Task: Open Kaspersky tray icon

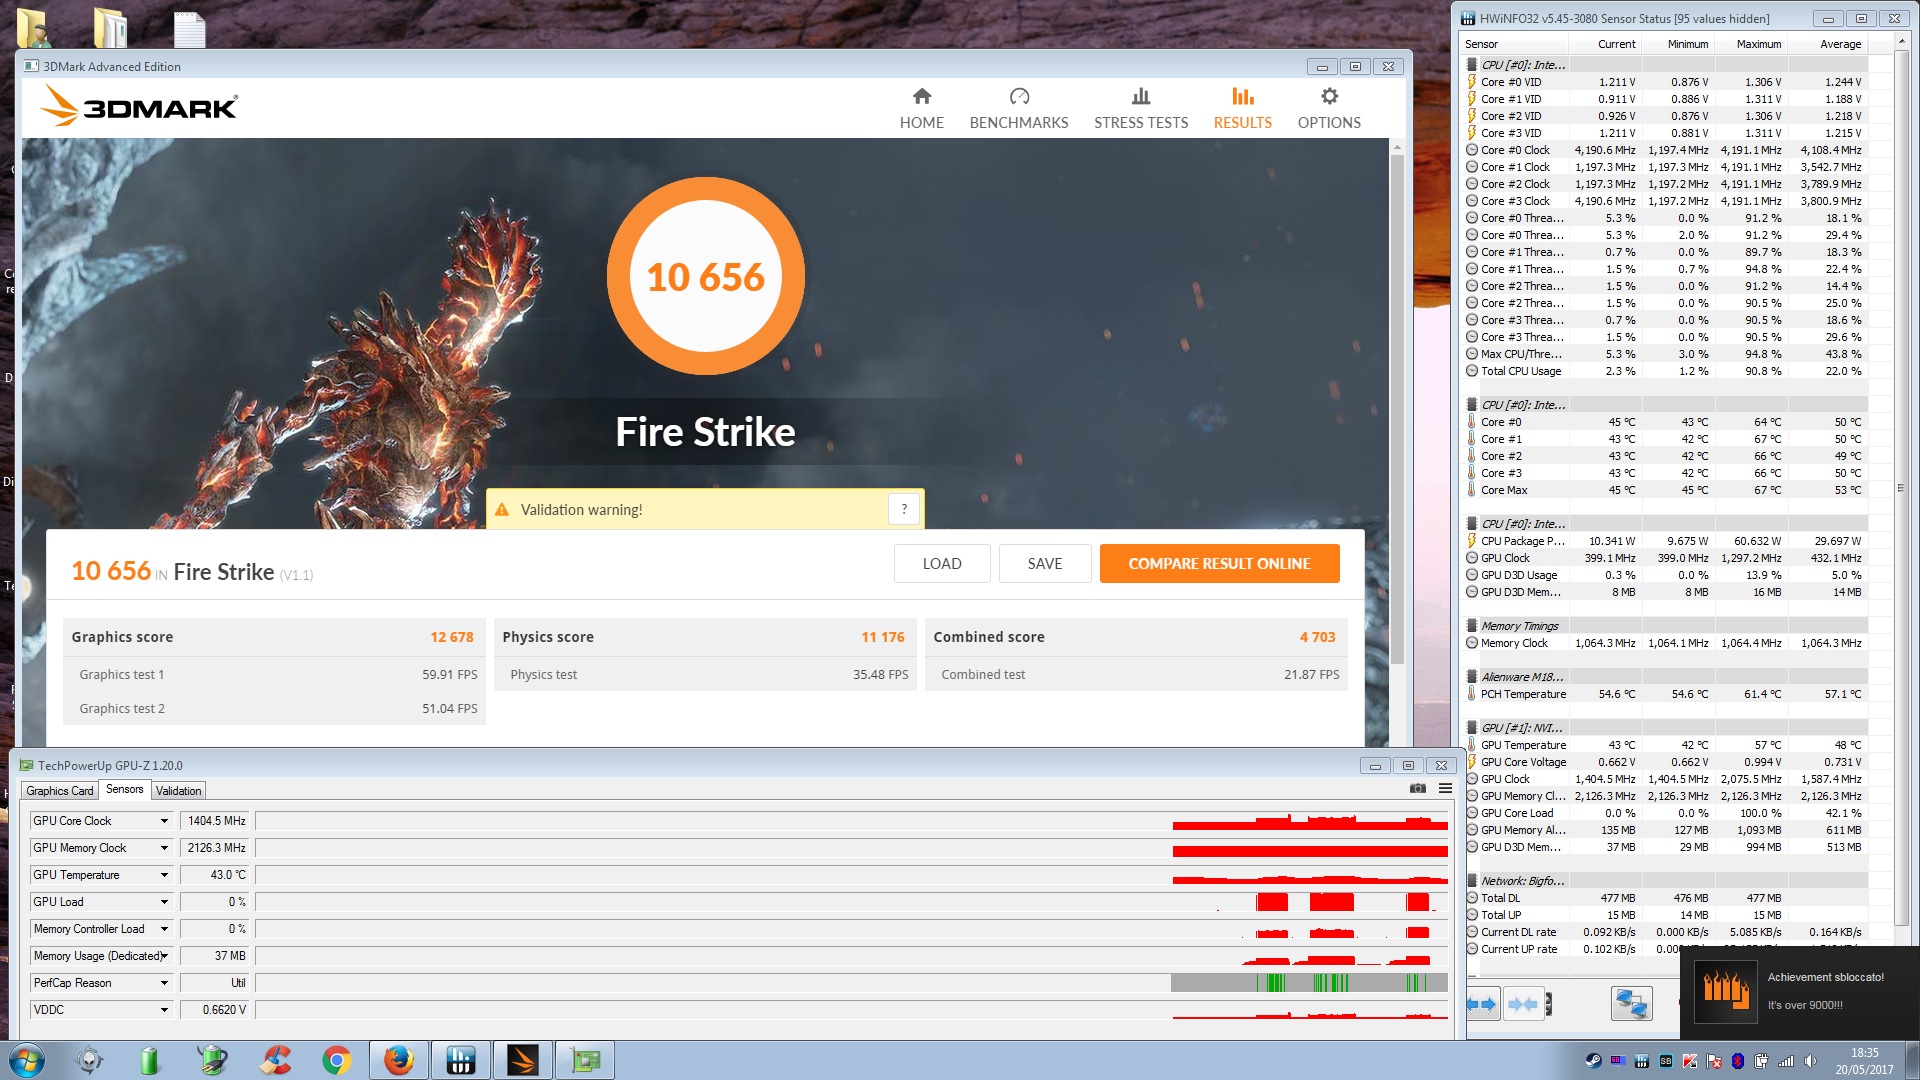Action: [1690, 1061]
